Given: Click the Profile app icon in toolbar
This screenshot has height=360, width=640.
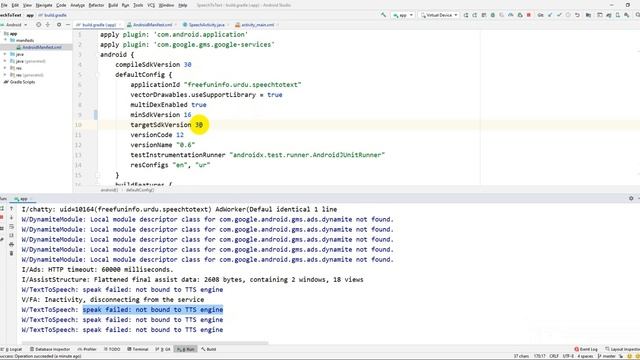Looking at the screenshot, I should point(511,15).
